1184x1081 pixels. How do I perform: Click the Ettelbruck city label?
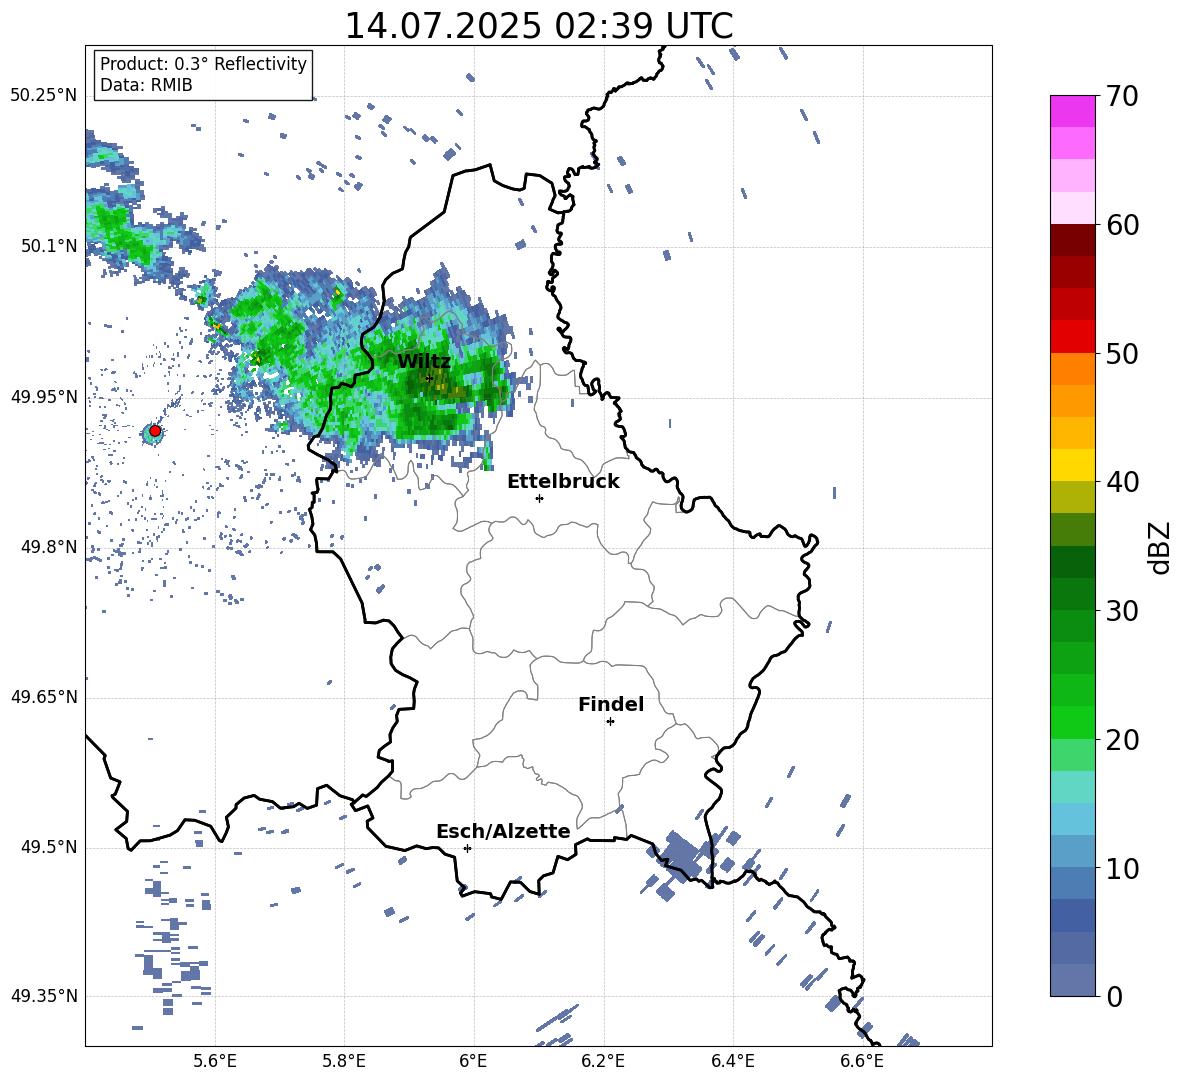(x=563, y=482)
